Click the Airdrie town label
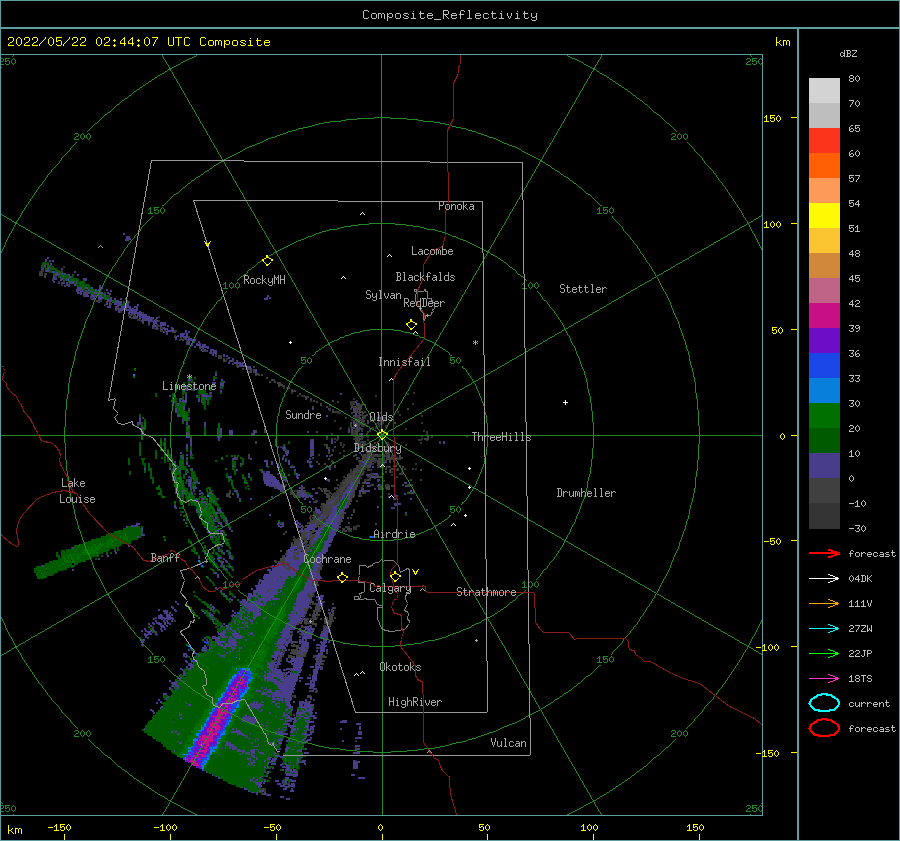The height and width of the screenshot is (841, 900). pyautogui.click(x=394, y=534)
